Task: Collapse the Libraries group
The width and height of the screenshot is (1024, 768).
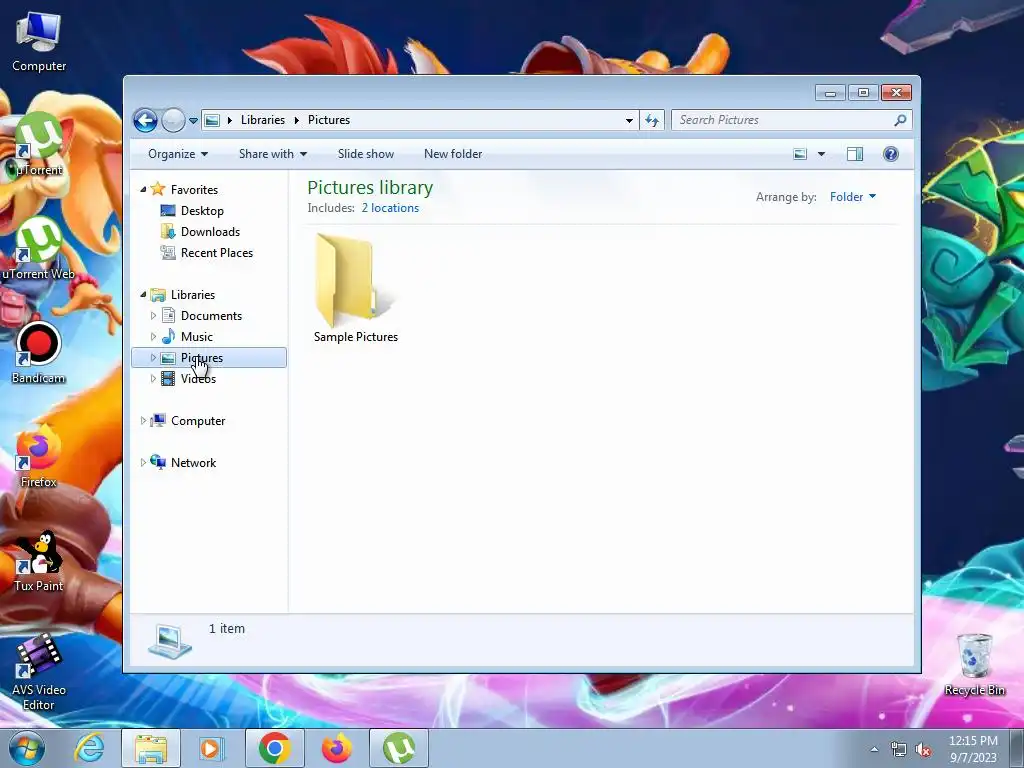Action: click(x=143, y=295)
